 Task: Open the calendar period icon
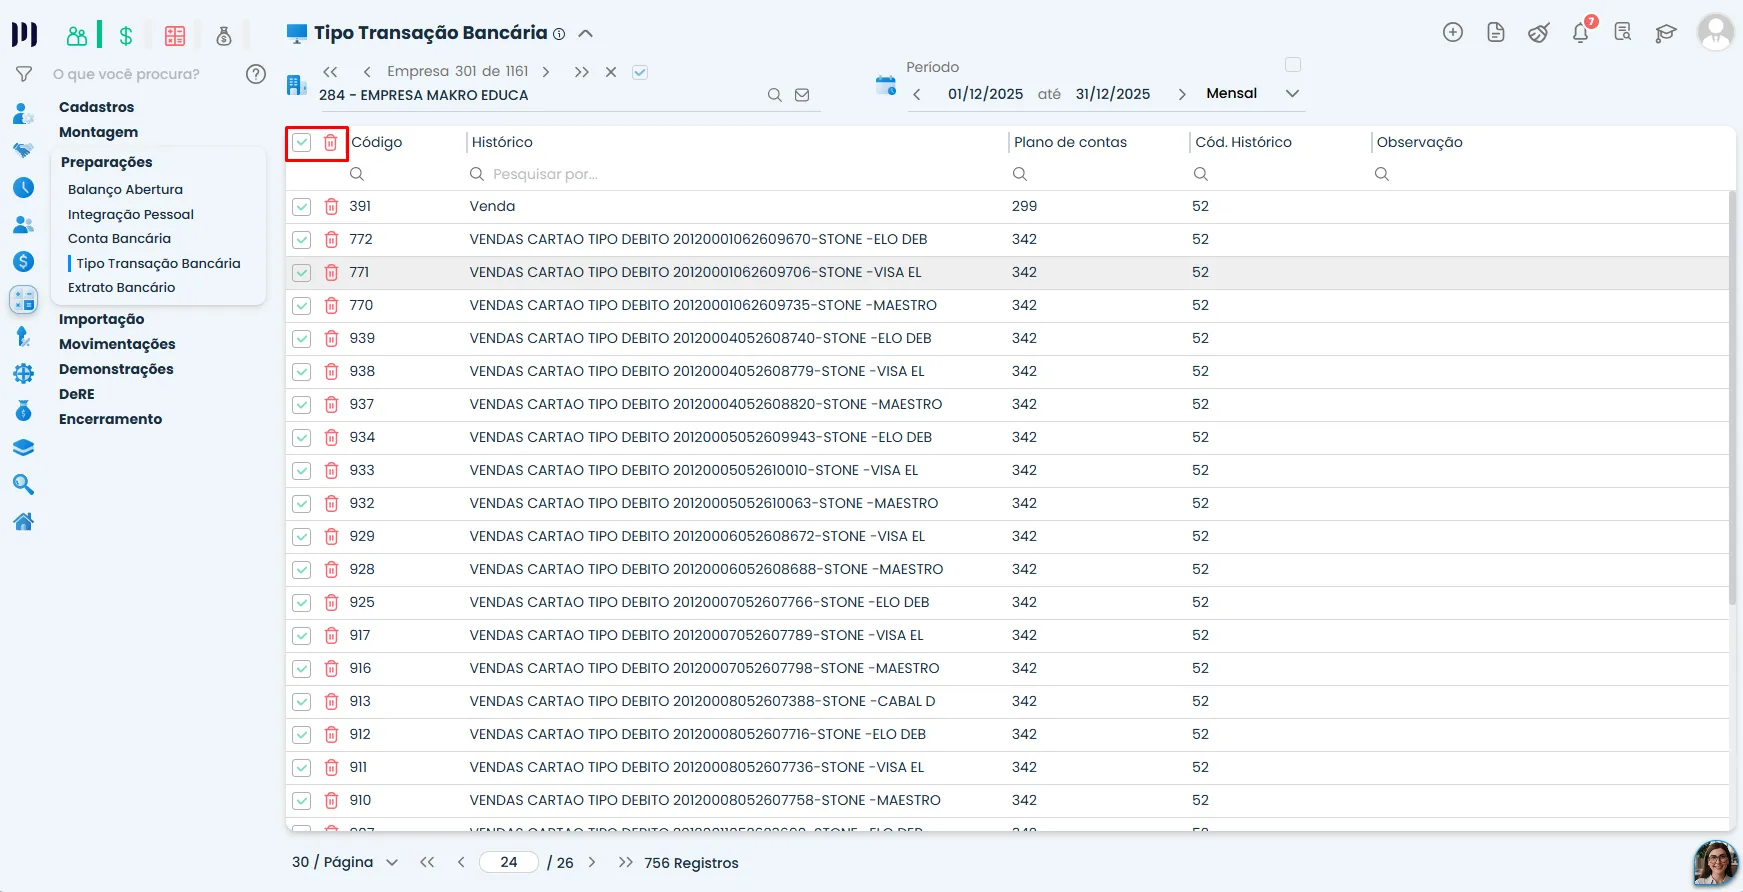tap(886, 85)
